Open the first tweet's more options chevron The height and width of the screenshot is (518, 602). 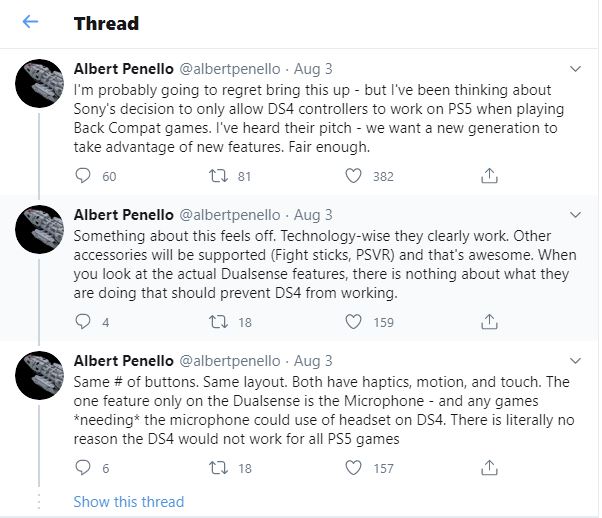(575, 69)
